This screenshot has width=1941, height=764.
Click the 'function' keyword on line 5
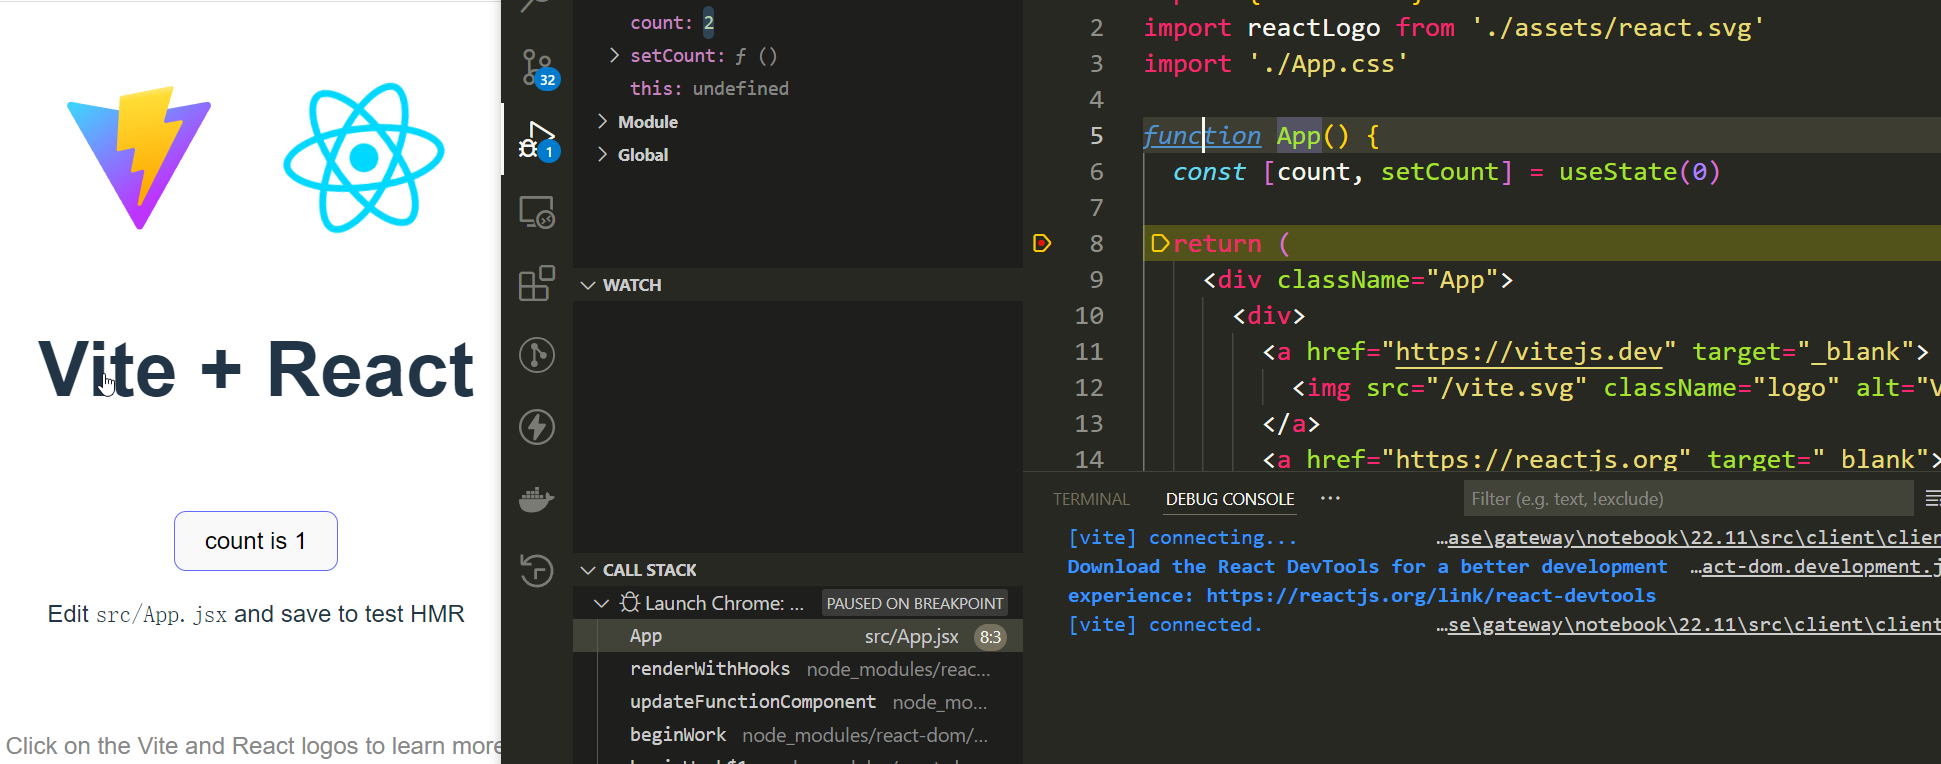[x=1202, y=136]
